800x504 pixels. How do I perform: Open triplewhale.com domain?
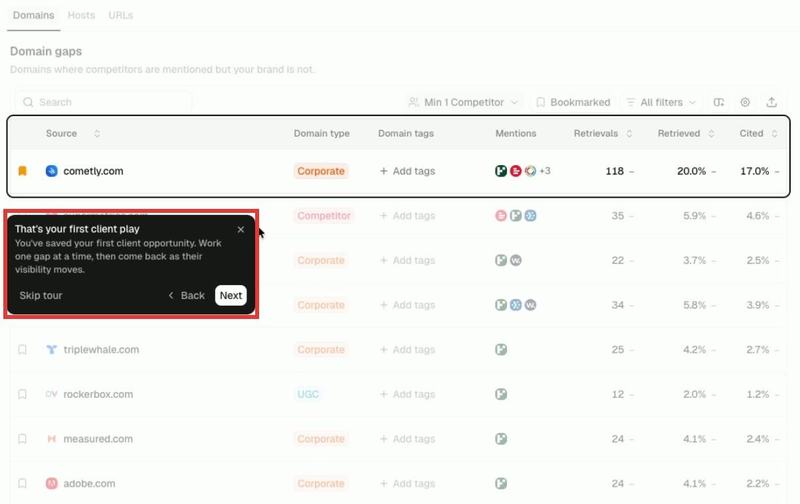[x=101, y=349]
